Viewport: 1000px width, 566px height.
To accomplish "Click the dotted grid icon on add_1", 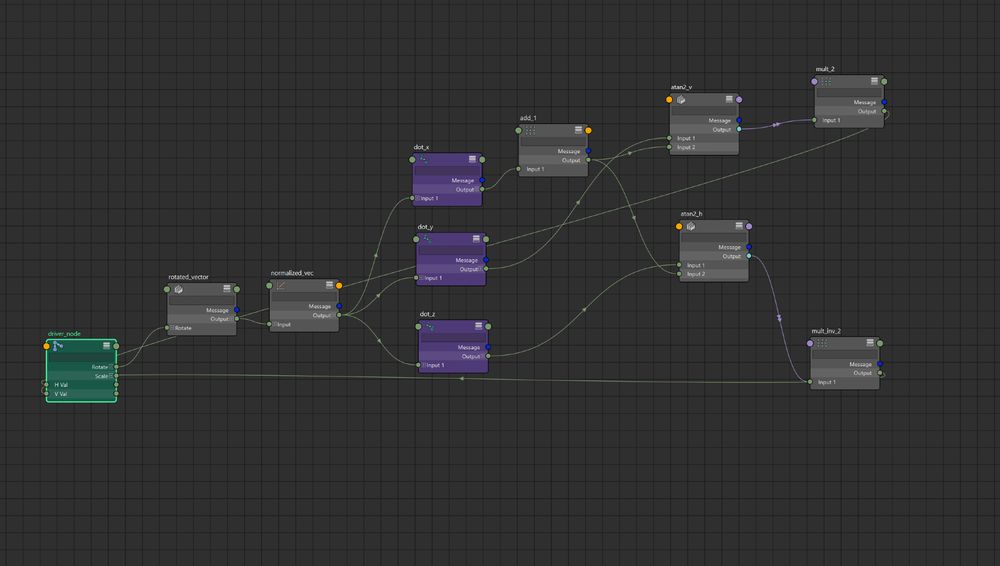I will pos(530,130).
